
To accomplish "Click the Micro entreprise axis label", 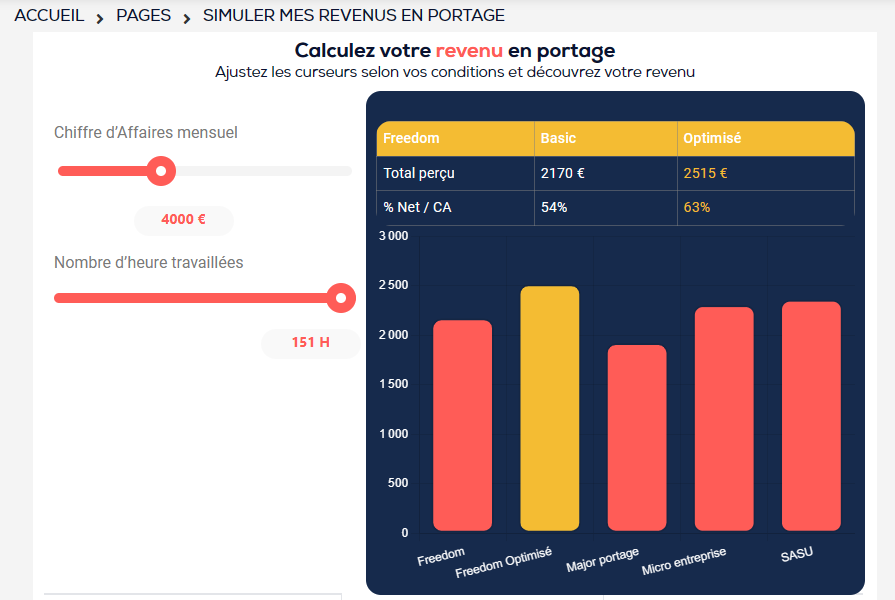I will [x=684, y=561].
